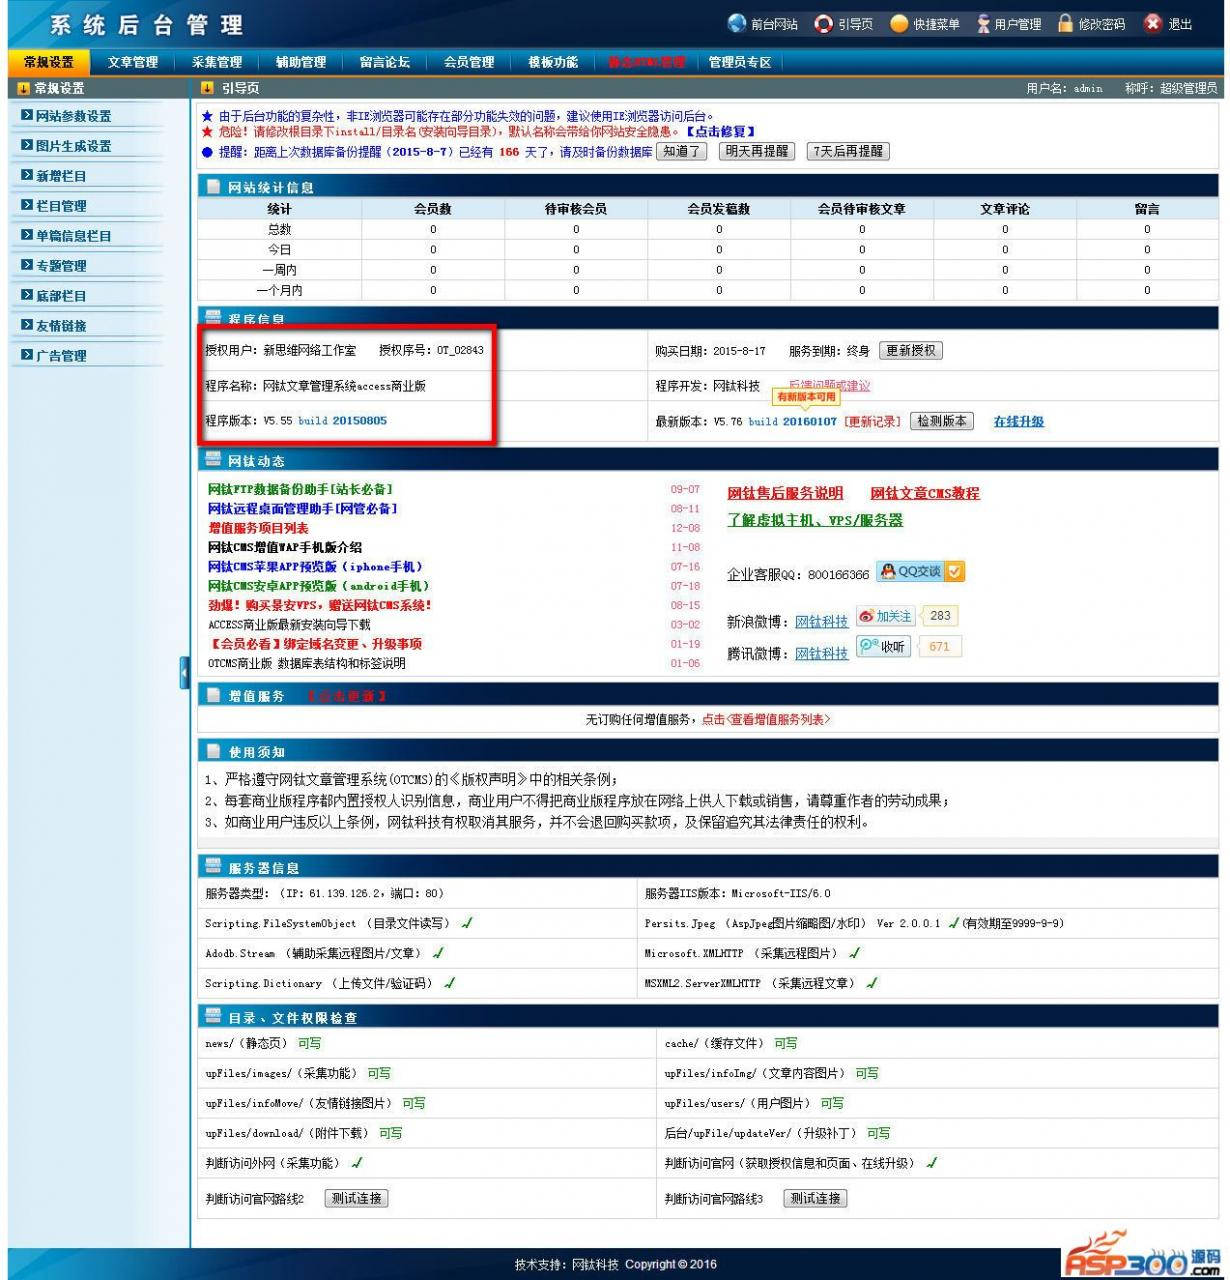Screen dimensions: 1230x1280
Task: Click the 常规设置 sidebar header arrow icon
Action: coord(24,89)
